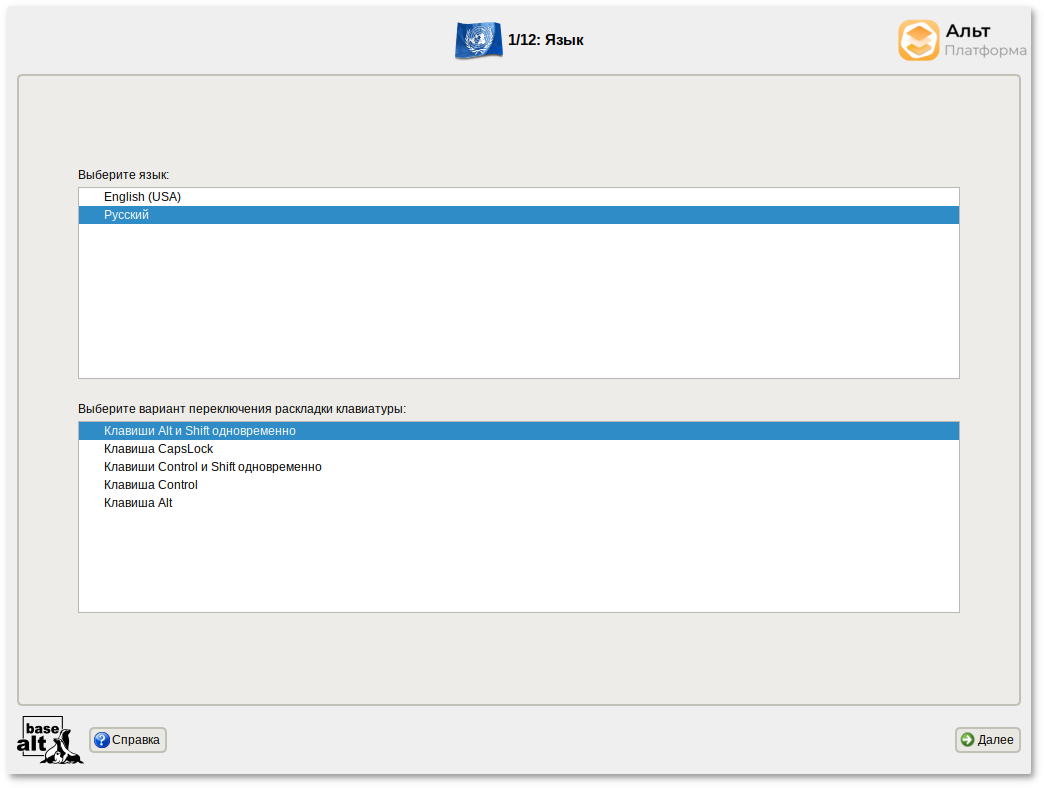Select Русский in the language list
This screenshot has height=788, width=1044.
126,215
